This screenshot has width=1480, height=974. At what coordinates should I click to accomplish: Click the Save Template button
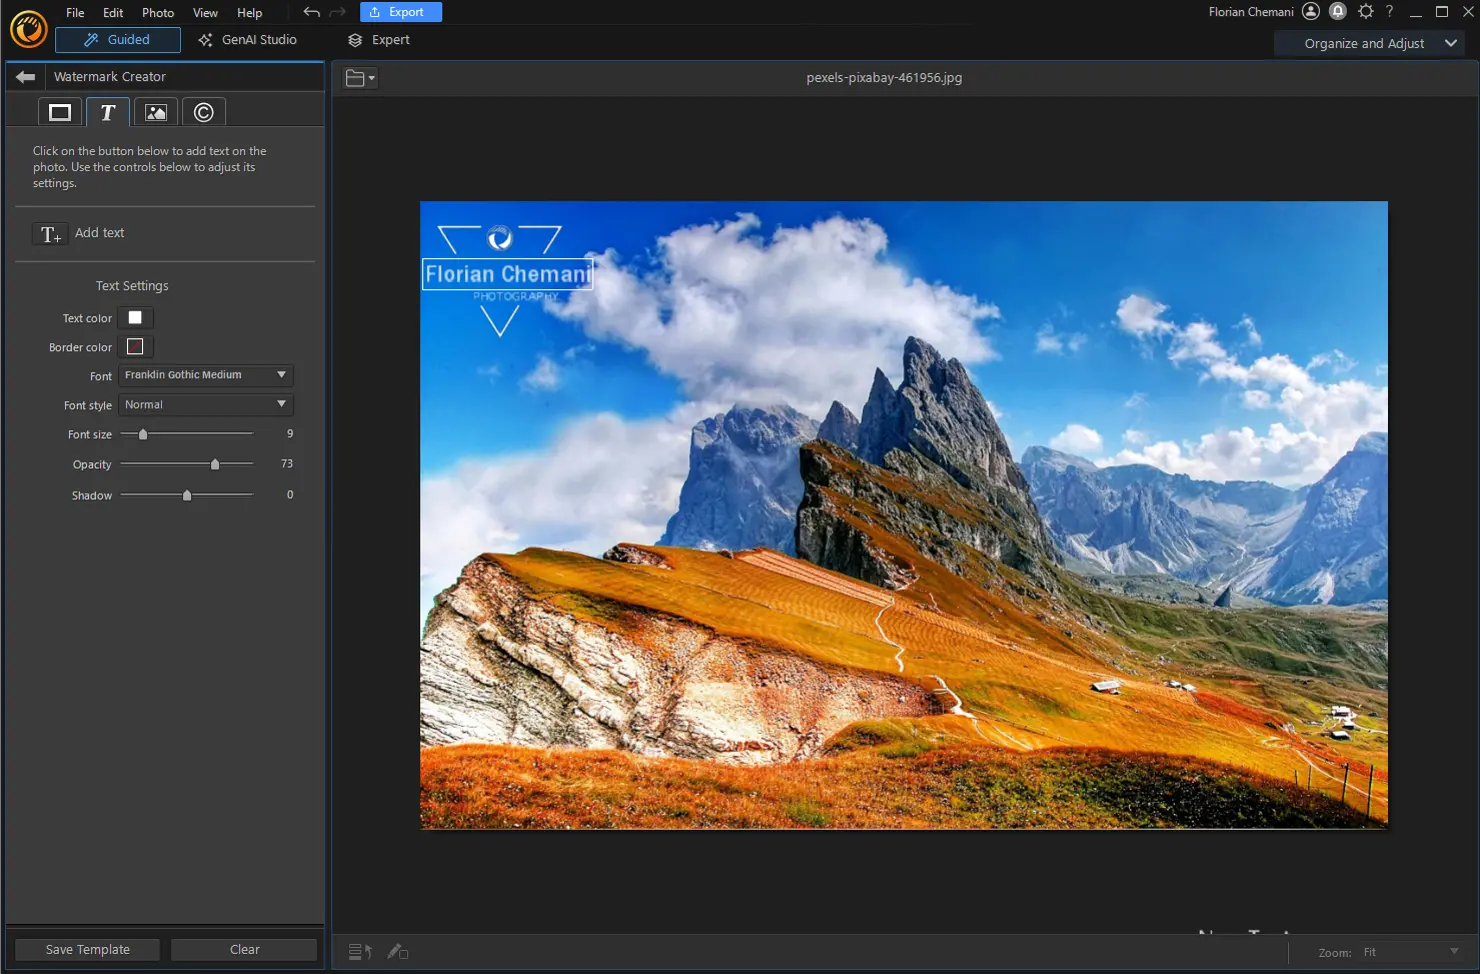point(86,949)
